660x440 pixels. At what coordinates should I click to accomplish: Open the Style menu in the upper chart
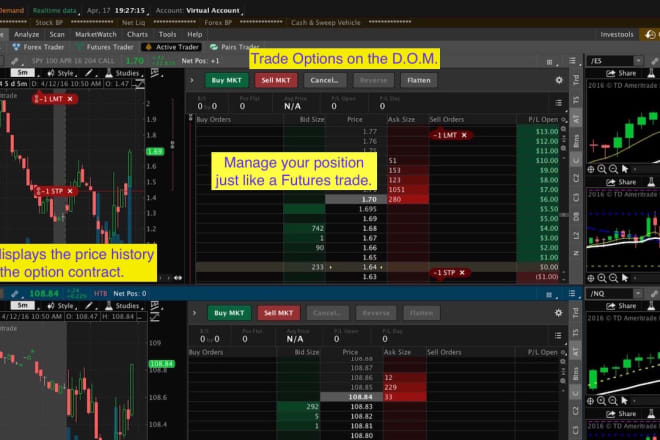[61, 73]
